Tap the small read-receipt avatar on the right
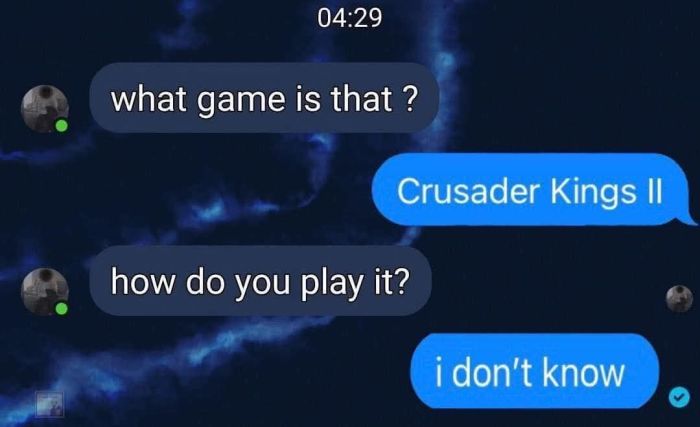700x427 pixels. click(x=679, y=298)
